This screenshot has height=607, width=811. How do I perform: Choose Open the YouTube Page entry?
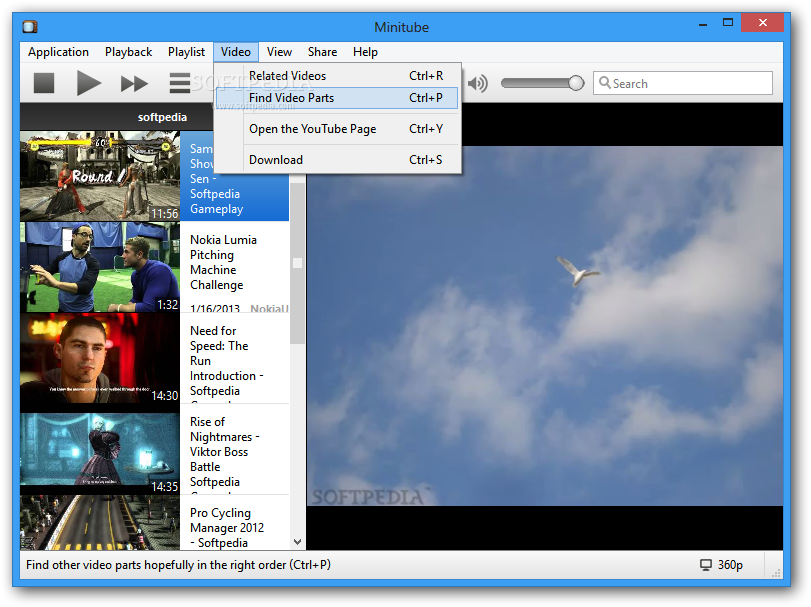point(337,129)
